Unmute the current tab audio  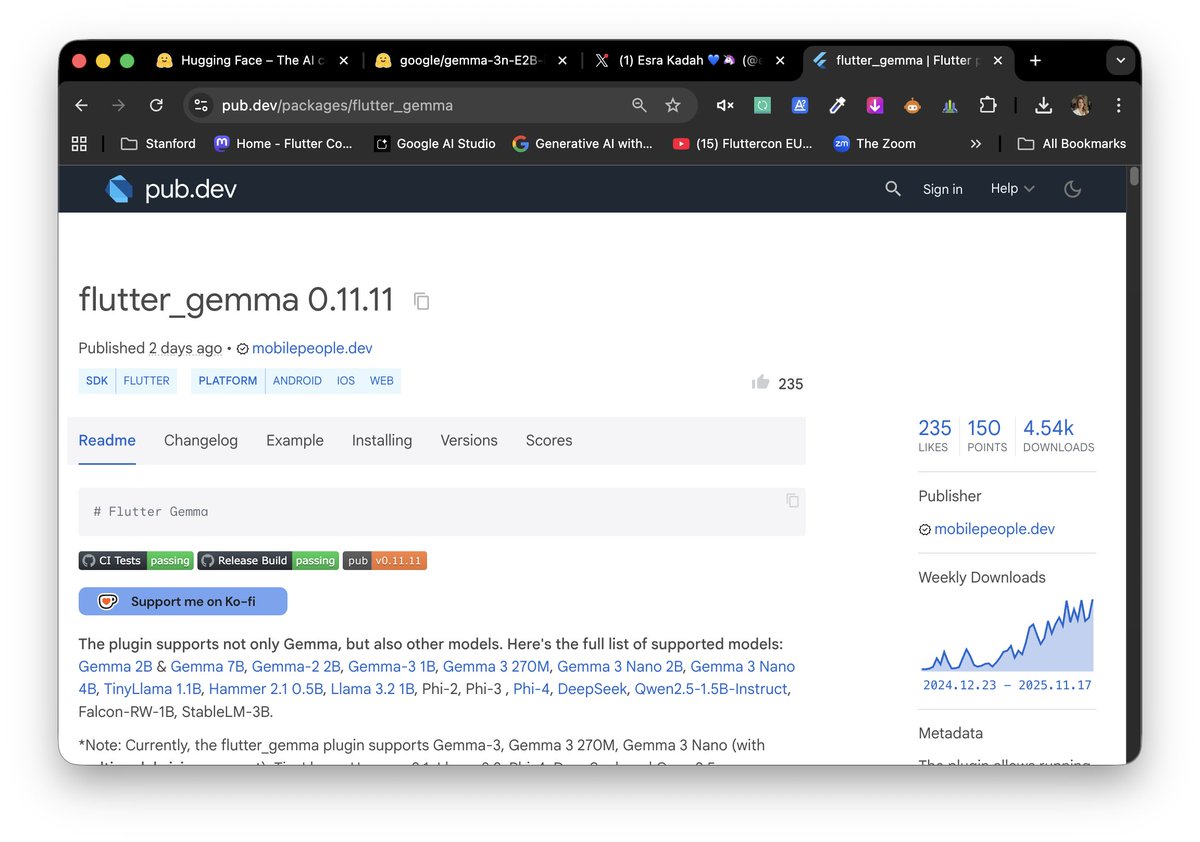click(724, 105)
